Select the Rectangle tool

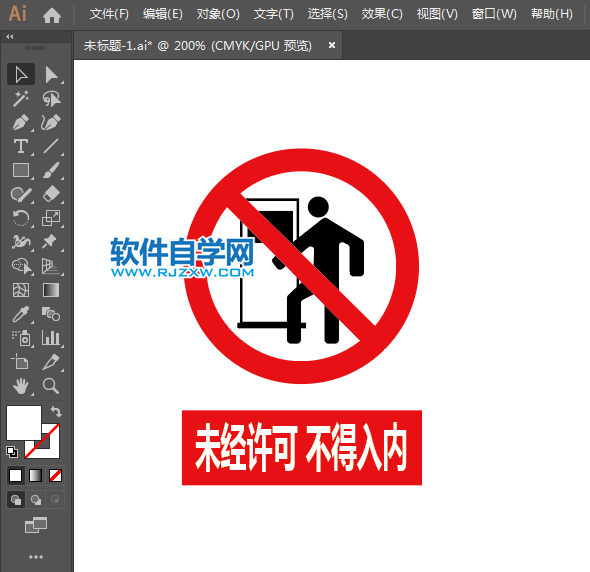[x=21, y=170]
